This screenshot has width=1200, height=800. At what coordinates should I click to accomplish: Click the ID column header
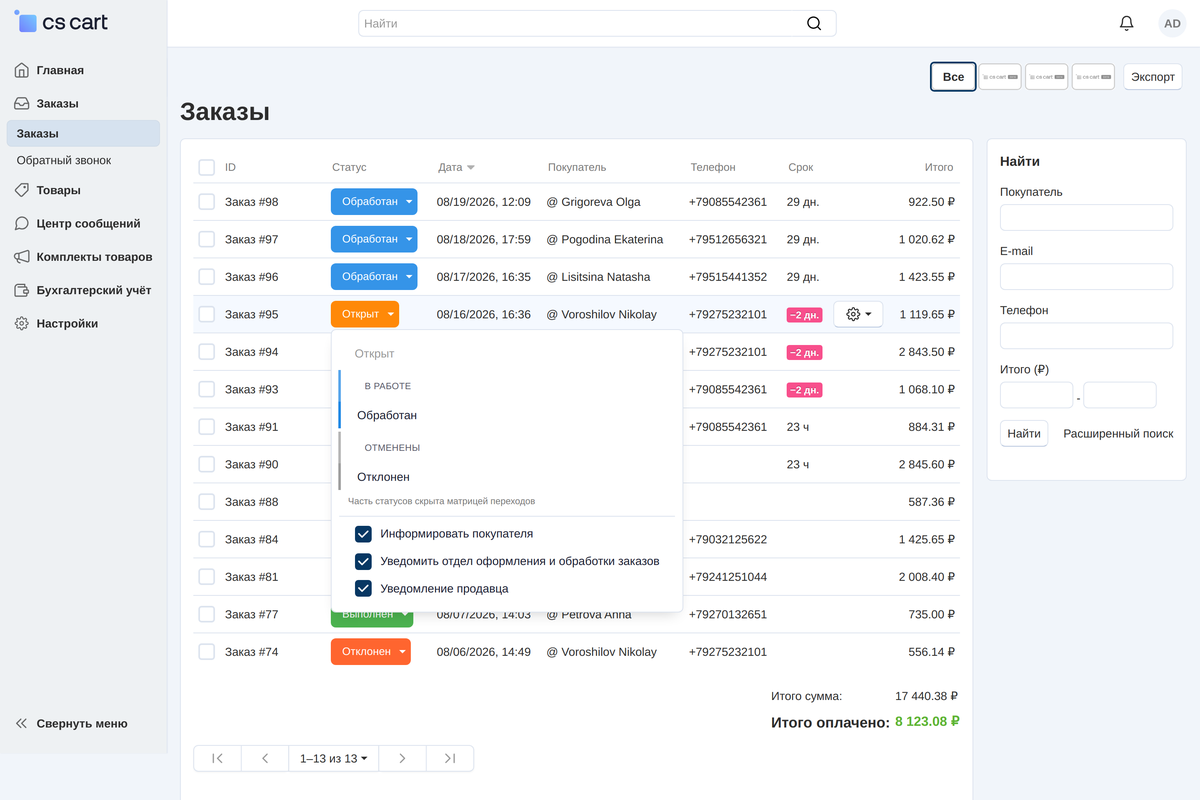[230, 167]
